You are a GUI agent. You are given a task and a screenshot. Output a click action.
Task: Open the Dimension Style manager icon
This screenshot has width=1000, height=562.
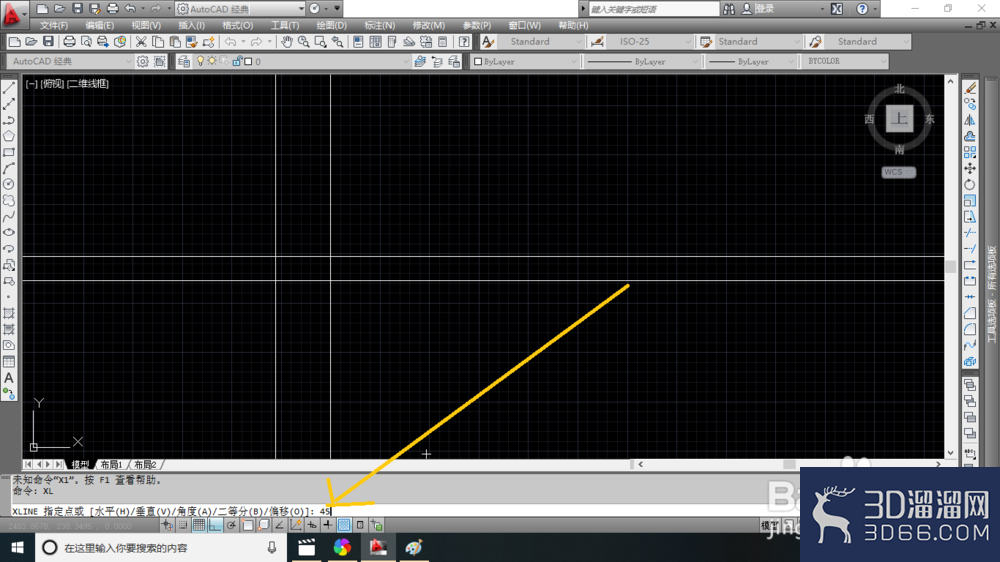[x=597, y=41]
